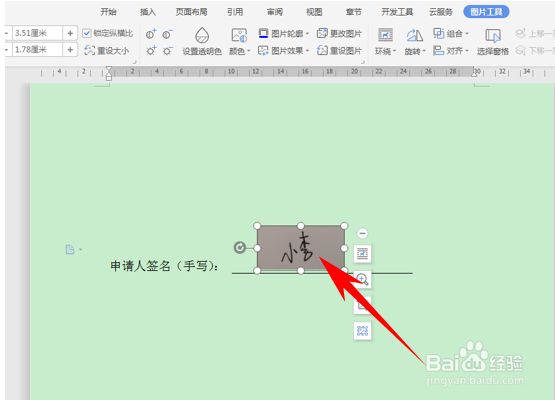Switch to the 引用 tab

235,12
